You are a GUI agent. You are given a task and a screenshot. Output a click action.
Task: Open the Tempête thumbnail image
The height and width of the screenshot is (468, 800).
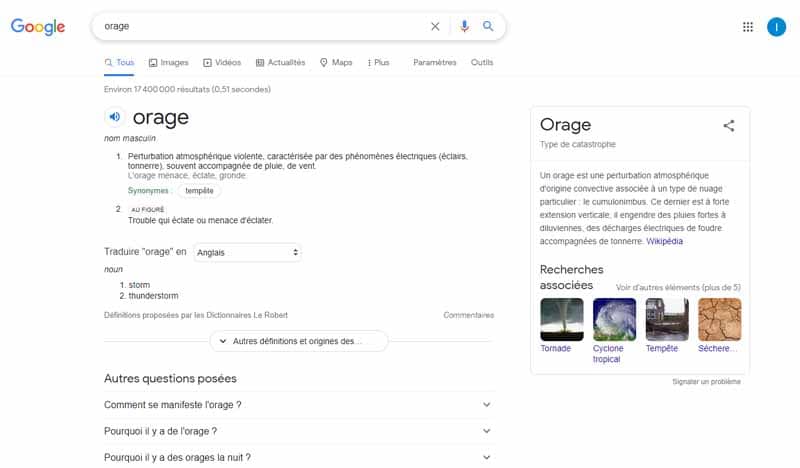coord(667,319)
